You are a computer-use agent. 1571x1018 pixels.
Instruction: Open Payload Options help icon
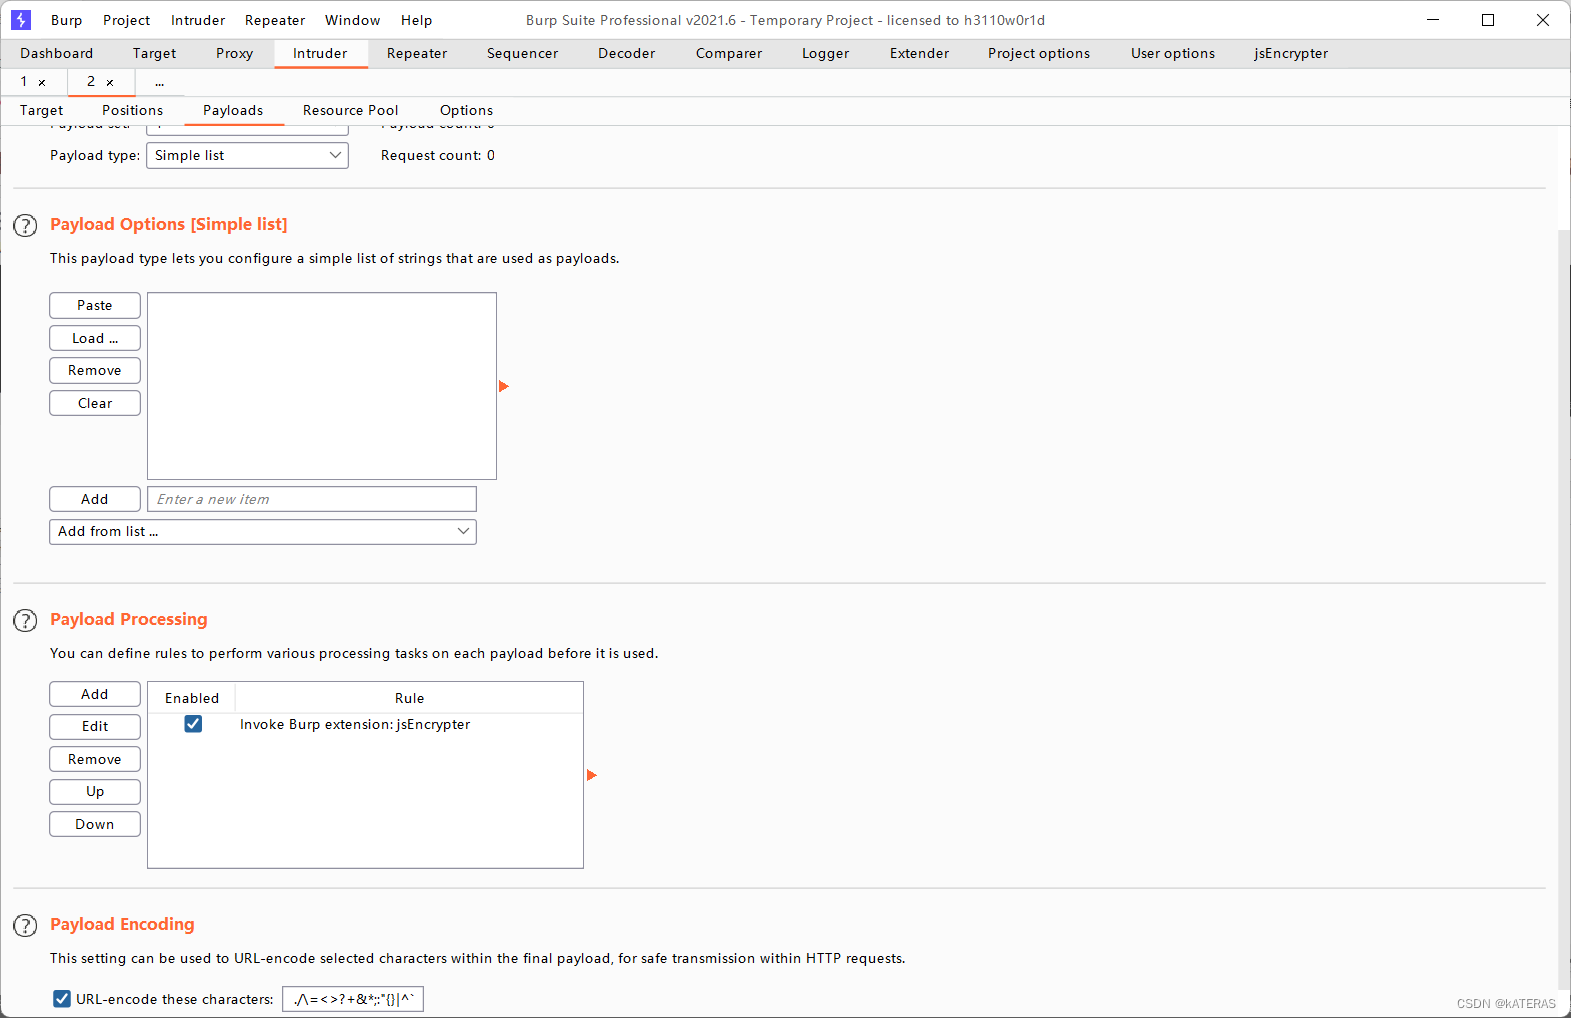click(x=25, y=225)
